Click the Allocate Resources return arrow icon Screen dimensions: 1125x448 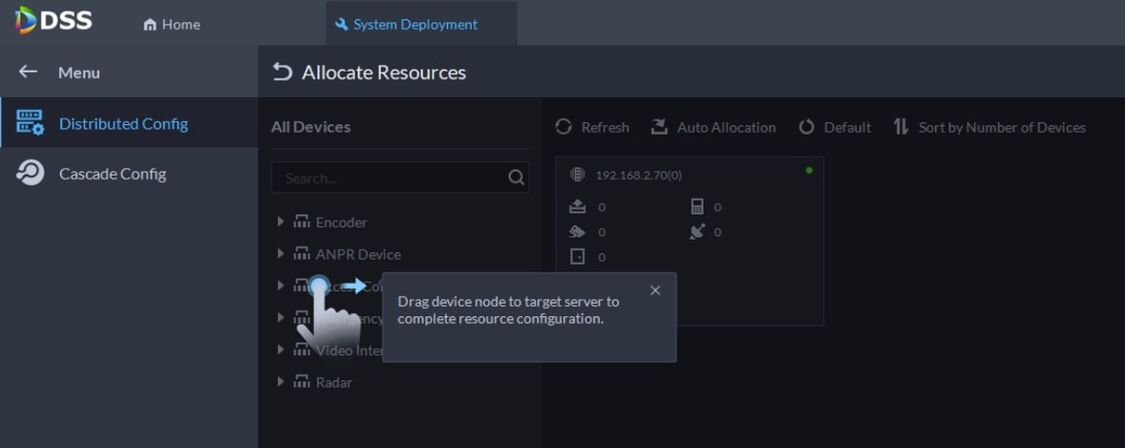click(x=283, y=72)
